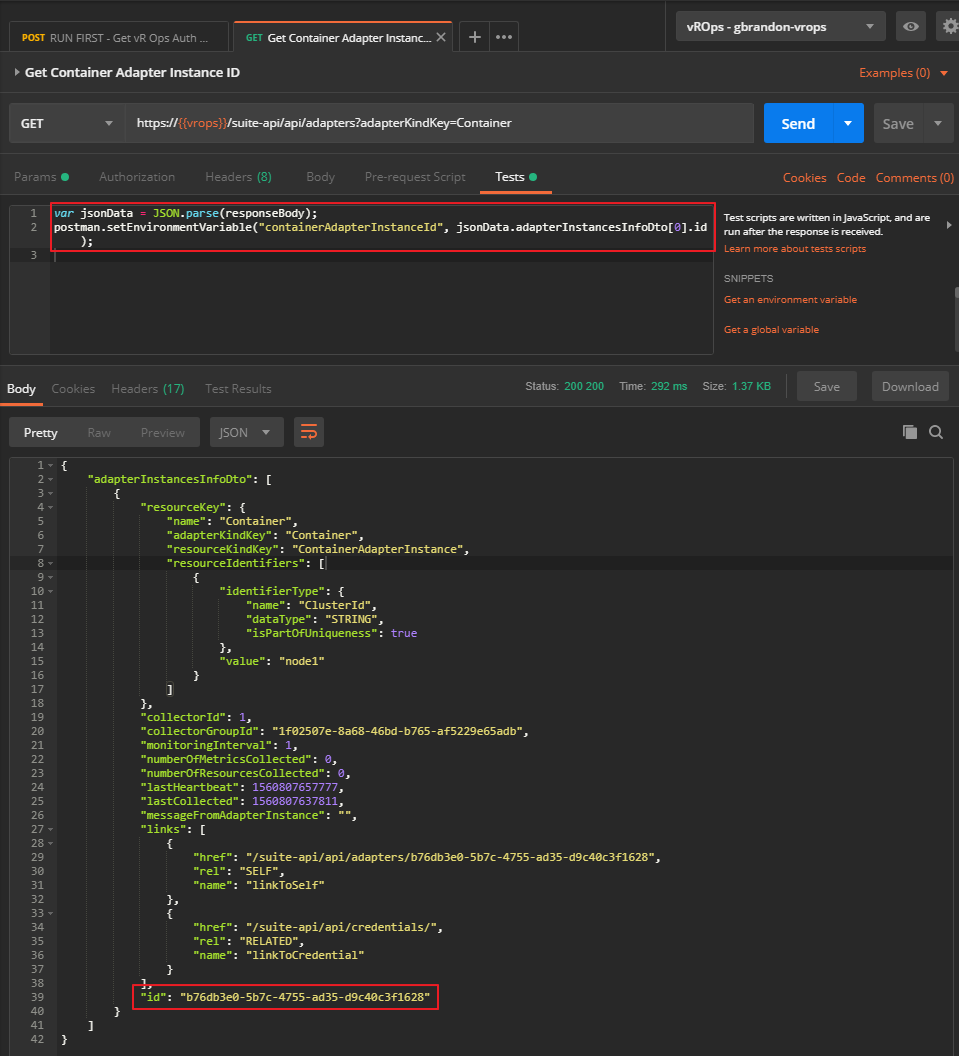
Task: Click the 'Get an environment variable' snippet
Action: [x=790, y=300]
